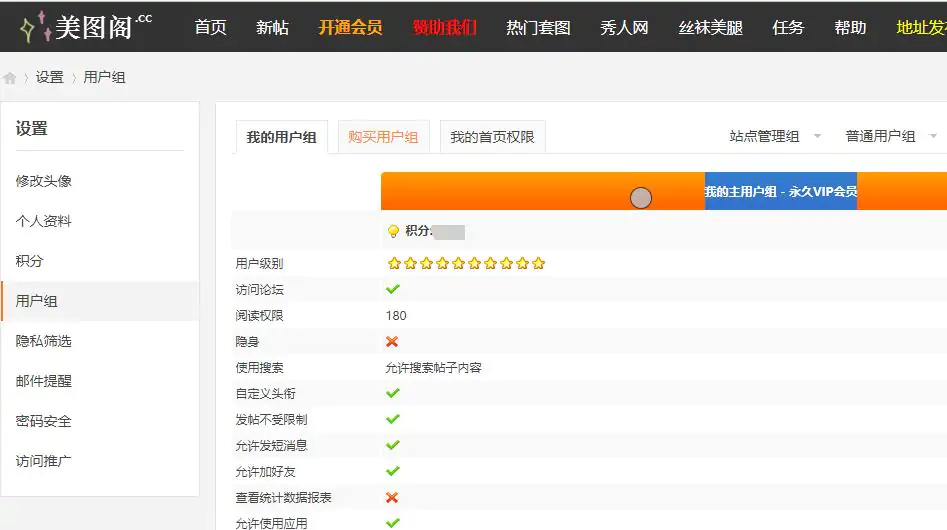This screenshot has height=530, width=947.
Task: Open 首页 in the top navigation
Action: 210,27
